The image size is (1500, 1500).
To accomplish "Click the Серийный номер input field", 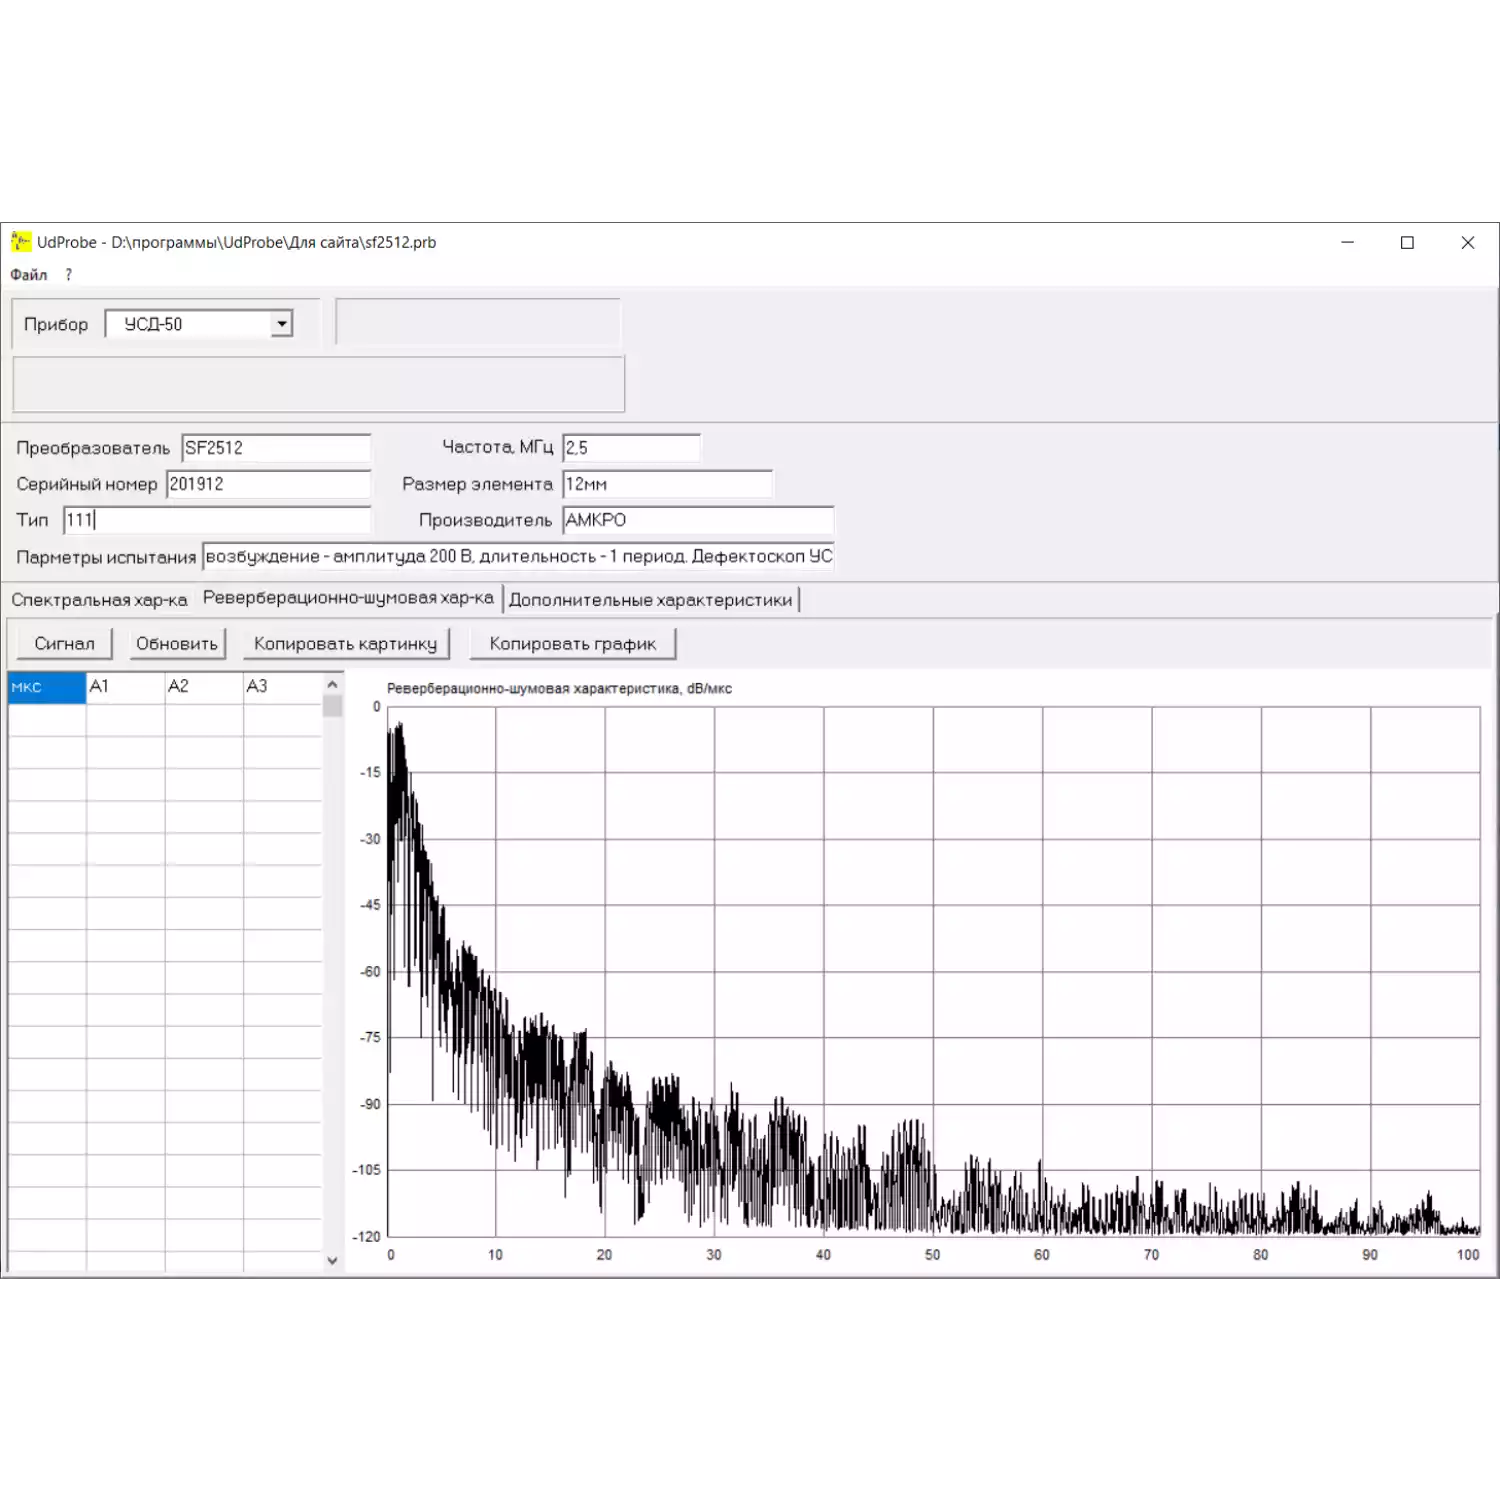I will point(267,484).
